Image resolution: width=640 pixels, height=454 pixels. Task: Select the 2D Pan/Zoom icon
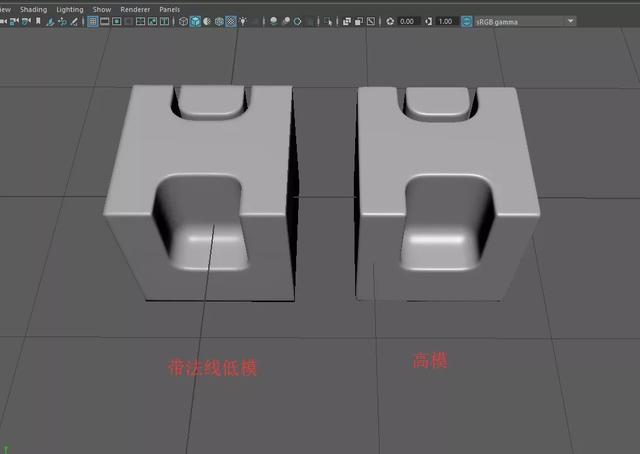[x=62, y=21]
